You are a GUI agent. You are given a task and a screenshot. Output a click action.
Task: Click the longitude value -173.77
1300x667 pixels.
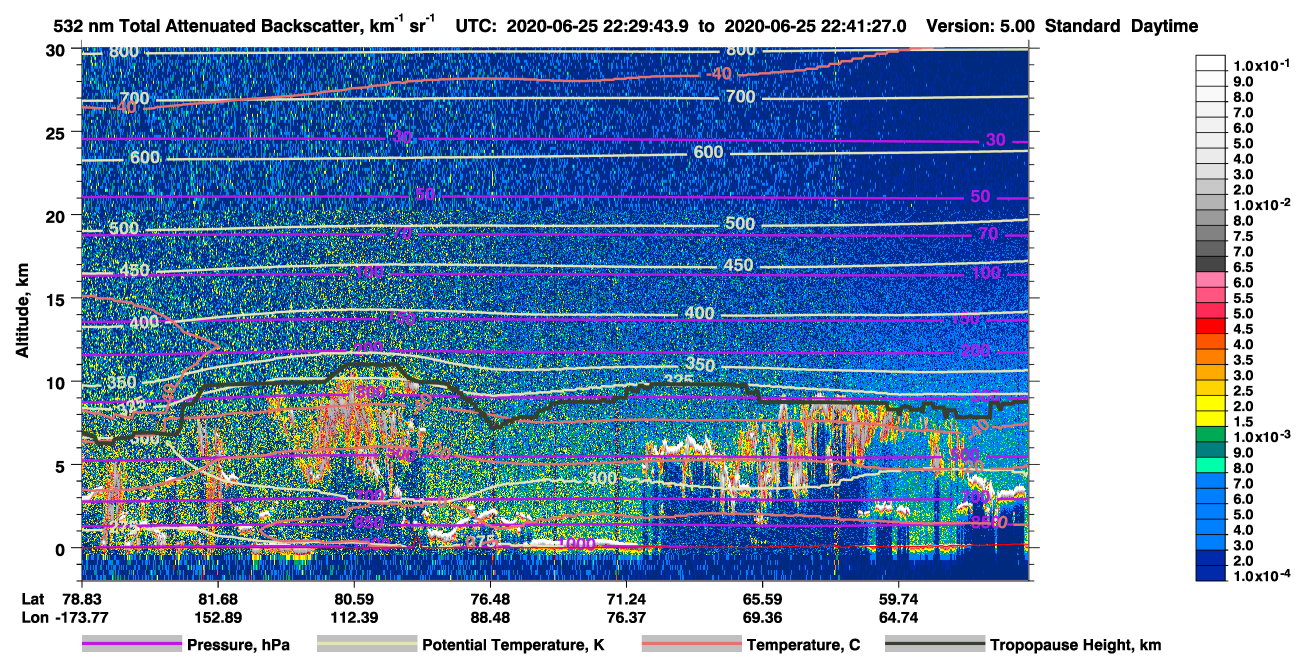tap(80, 617)
